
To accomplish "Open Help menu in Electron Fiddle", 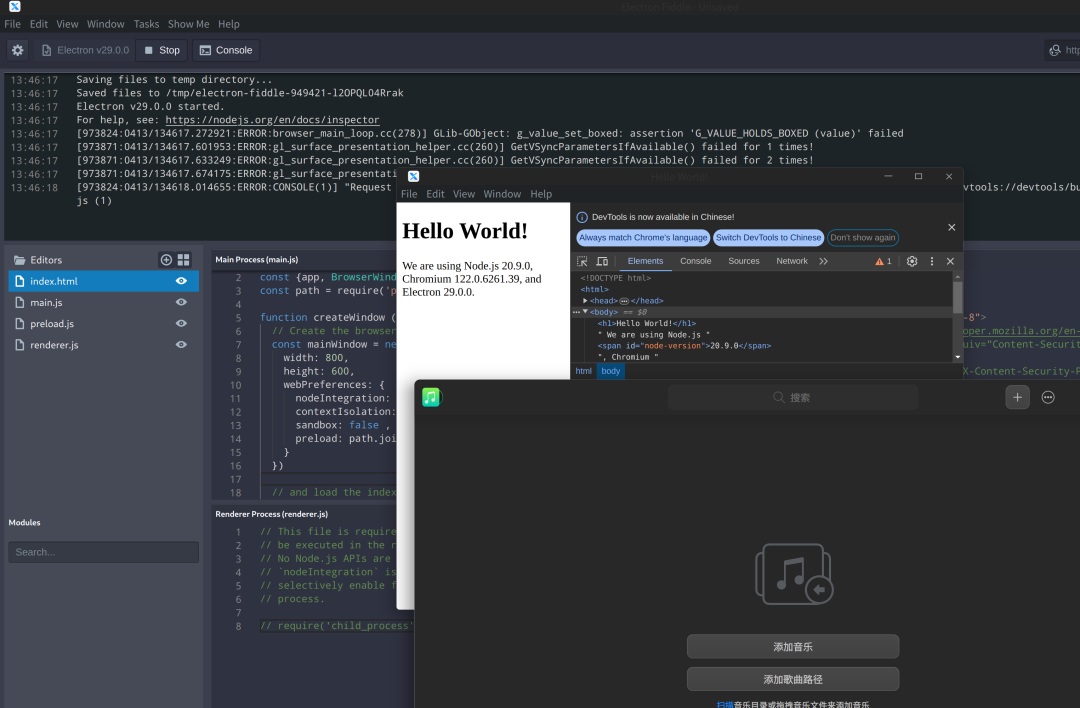I will (229, 24).
